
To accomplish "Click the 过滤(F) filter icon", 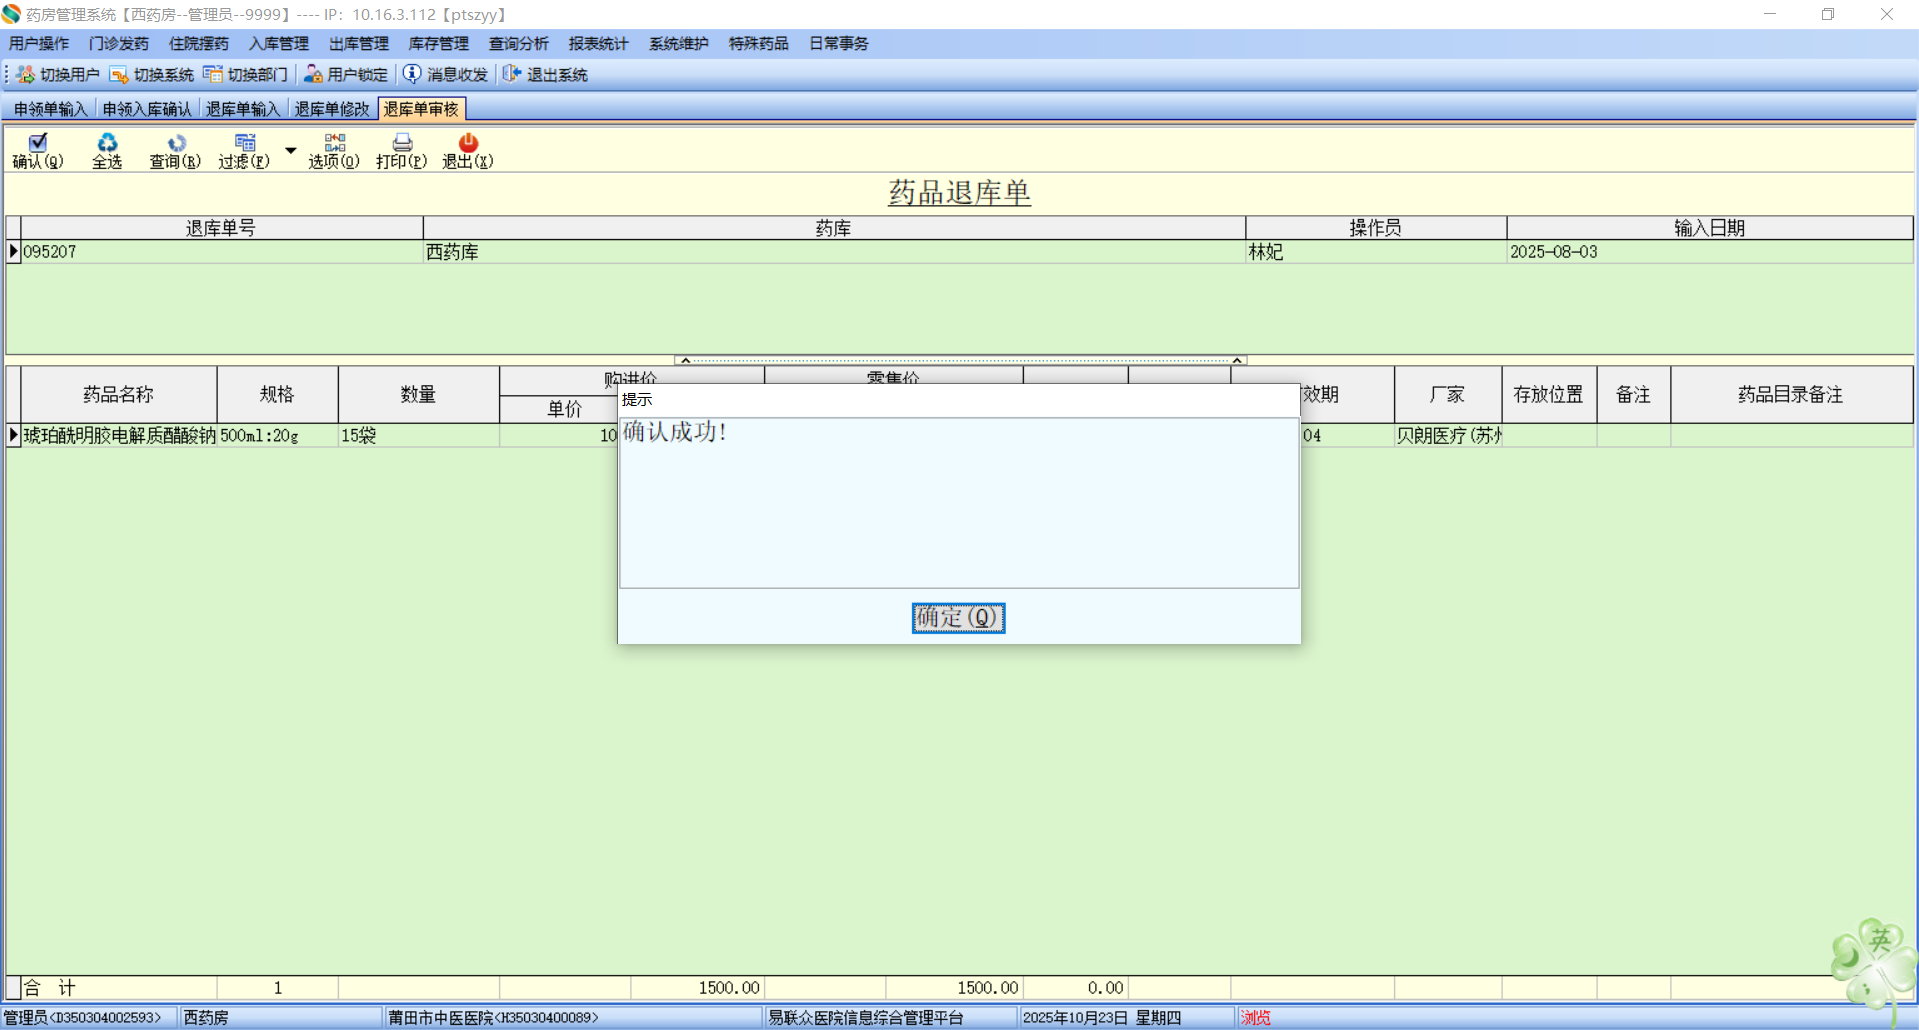I will [x=245, y=143].
